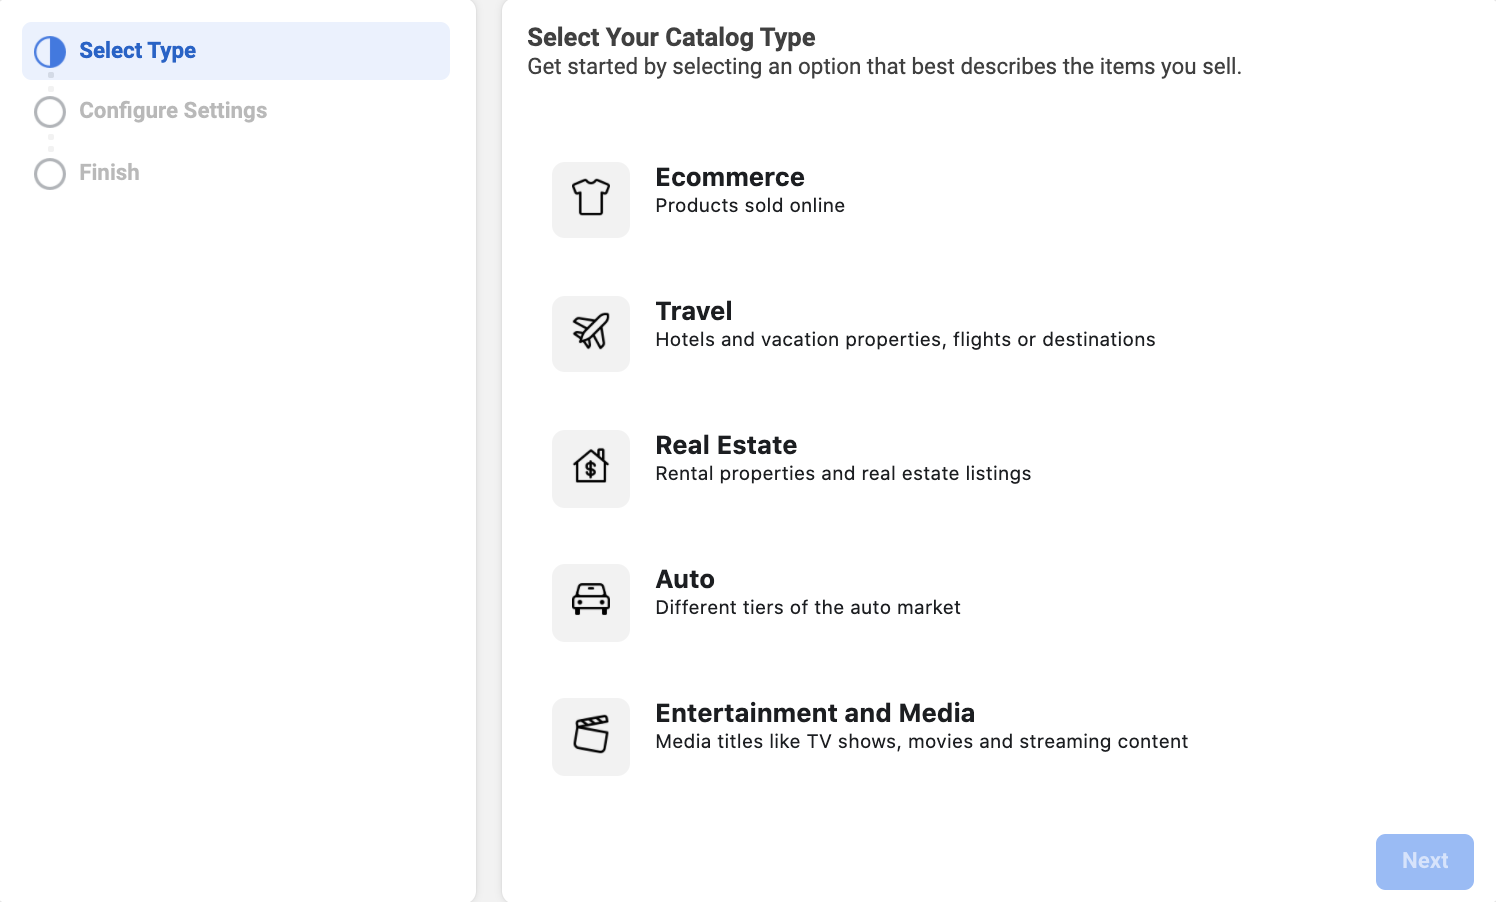Choose the Travel title text
The height and width of the screenshot is (902, 1496).
[693, 311]
